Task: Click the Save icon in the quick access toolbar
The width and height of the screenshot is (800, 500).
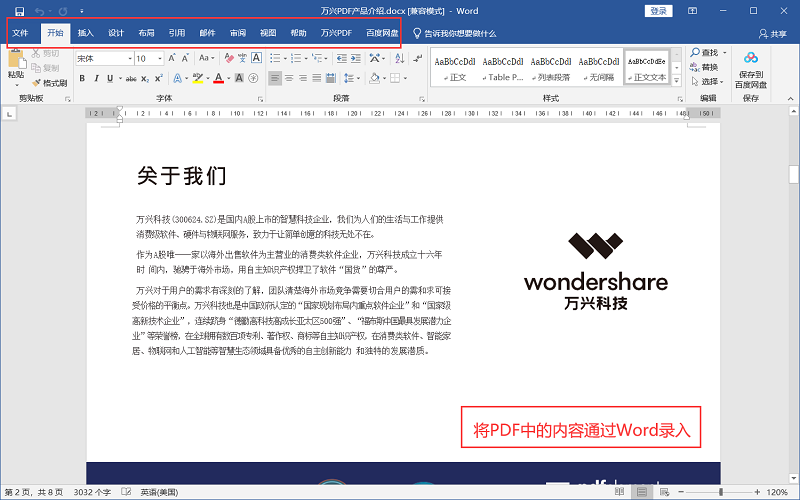Action: coord(19,11)
